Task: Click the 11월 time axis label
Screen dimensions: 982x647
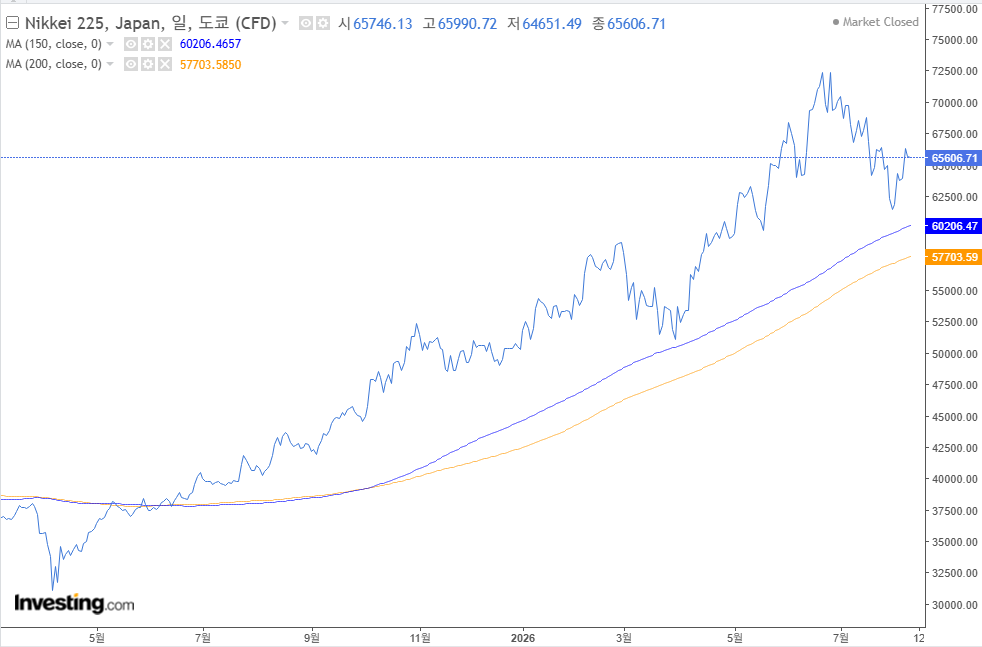Action: pyautogui.click(x=420, y=638)
